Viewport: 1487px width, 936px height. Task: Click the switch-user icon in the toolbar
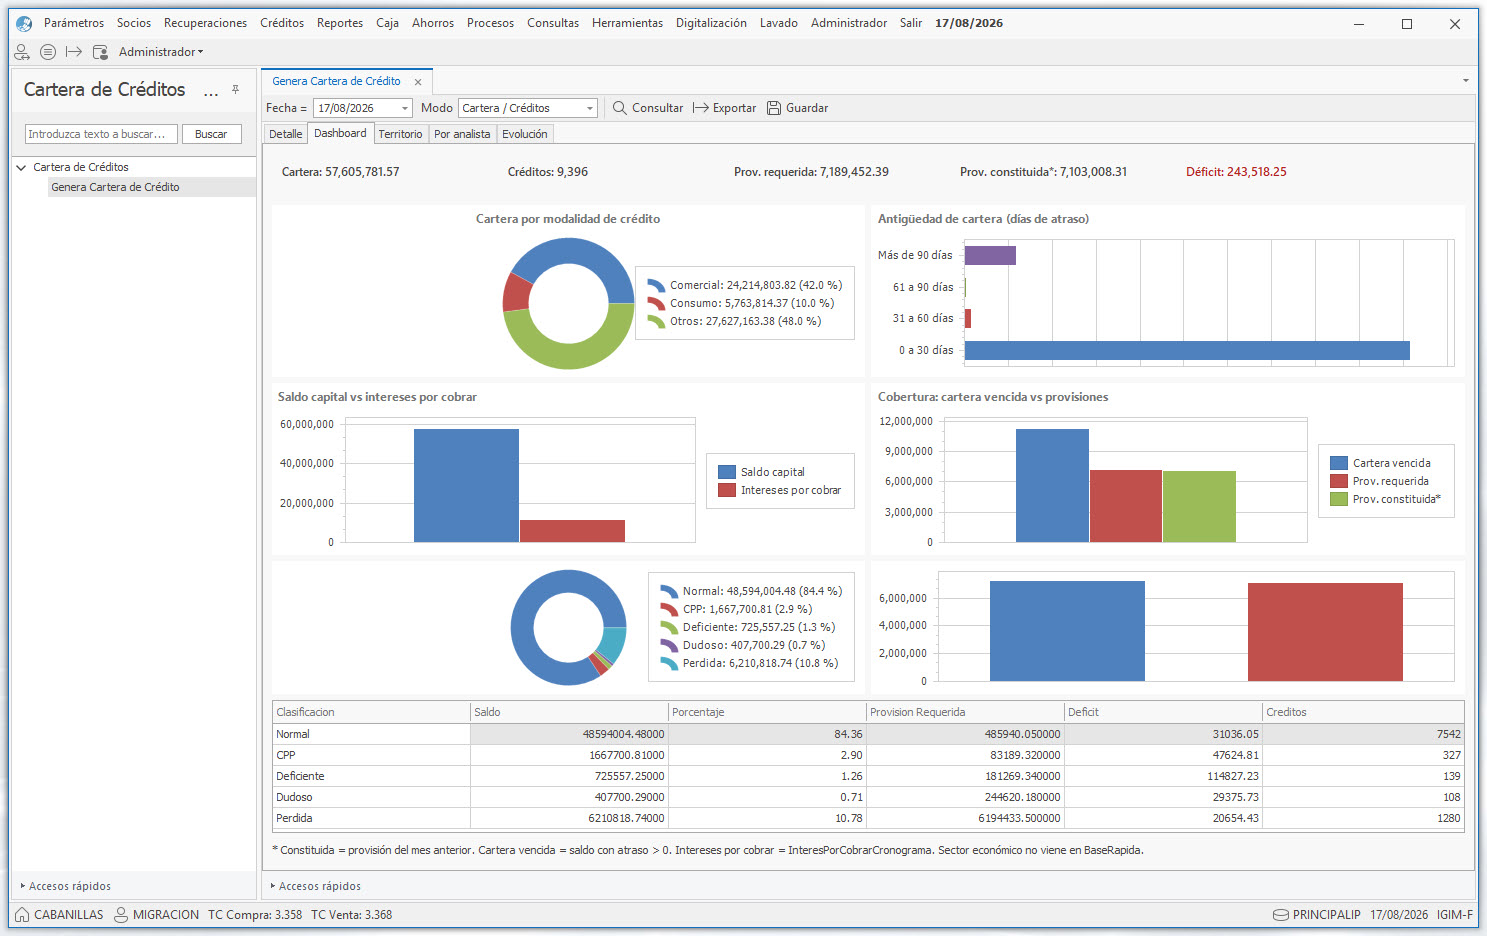coord(22,52)
